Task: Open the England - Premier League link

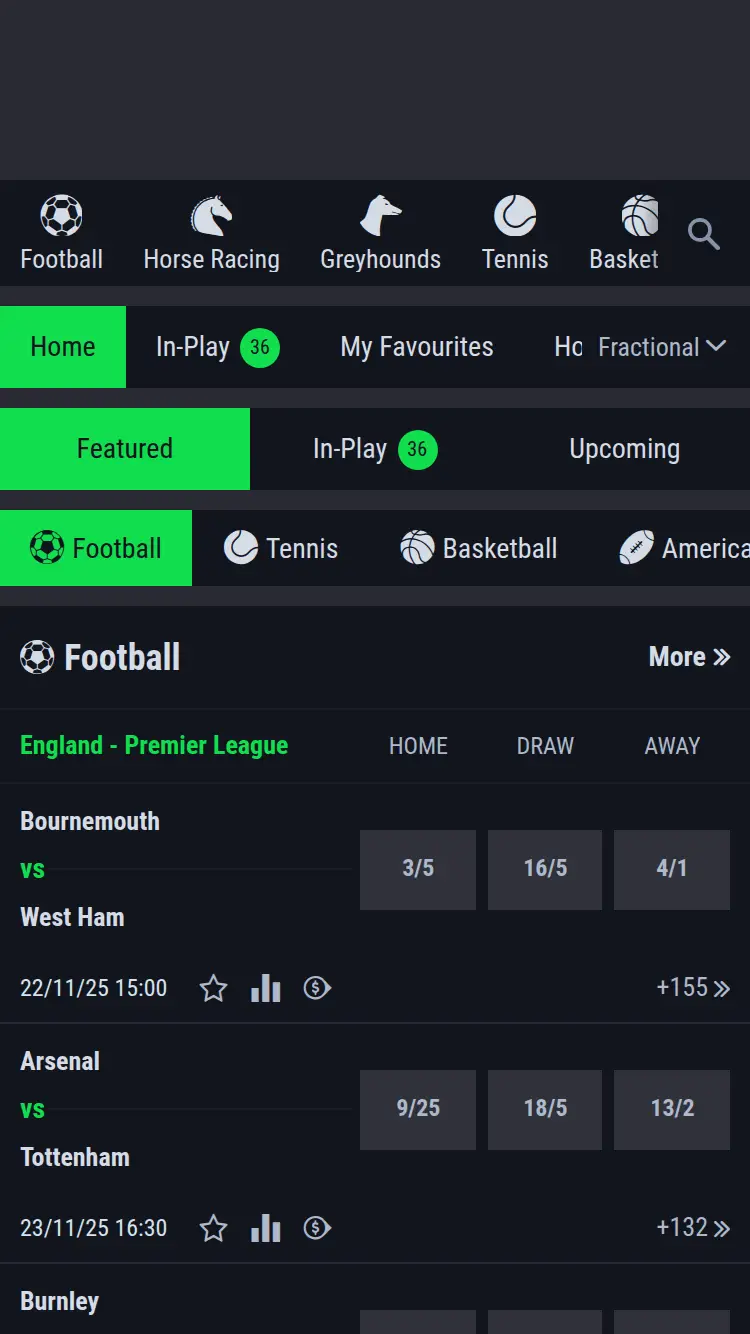Action: tap(154, 746)
